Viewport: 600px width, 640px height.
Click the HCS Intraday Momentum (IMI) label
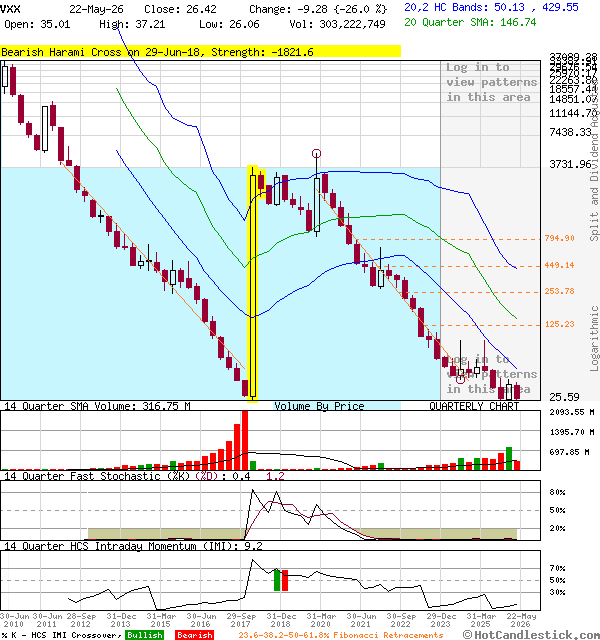coord(133,546)
